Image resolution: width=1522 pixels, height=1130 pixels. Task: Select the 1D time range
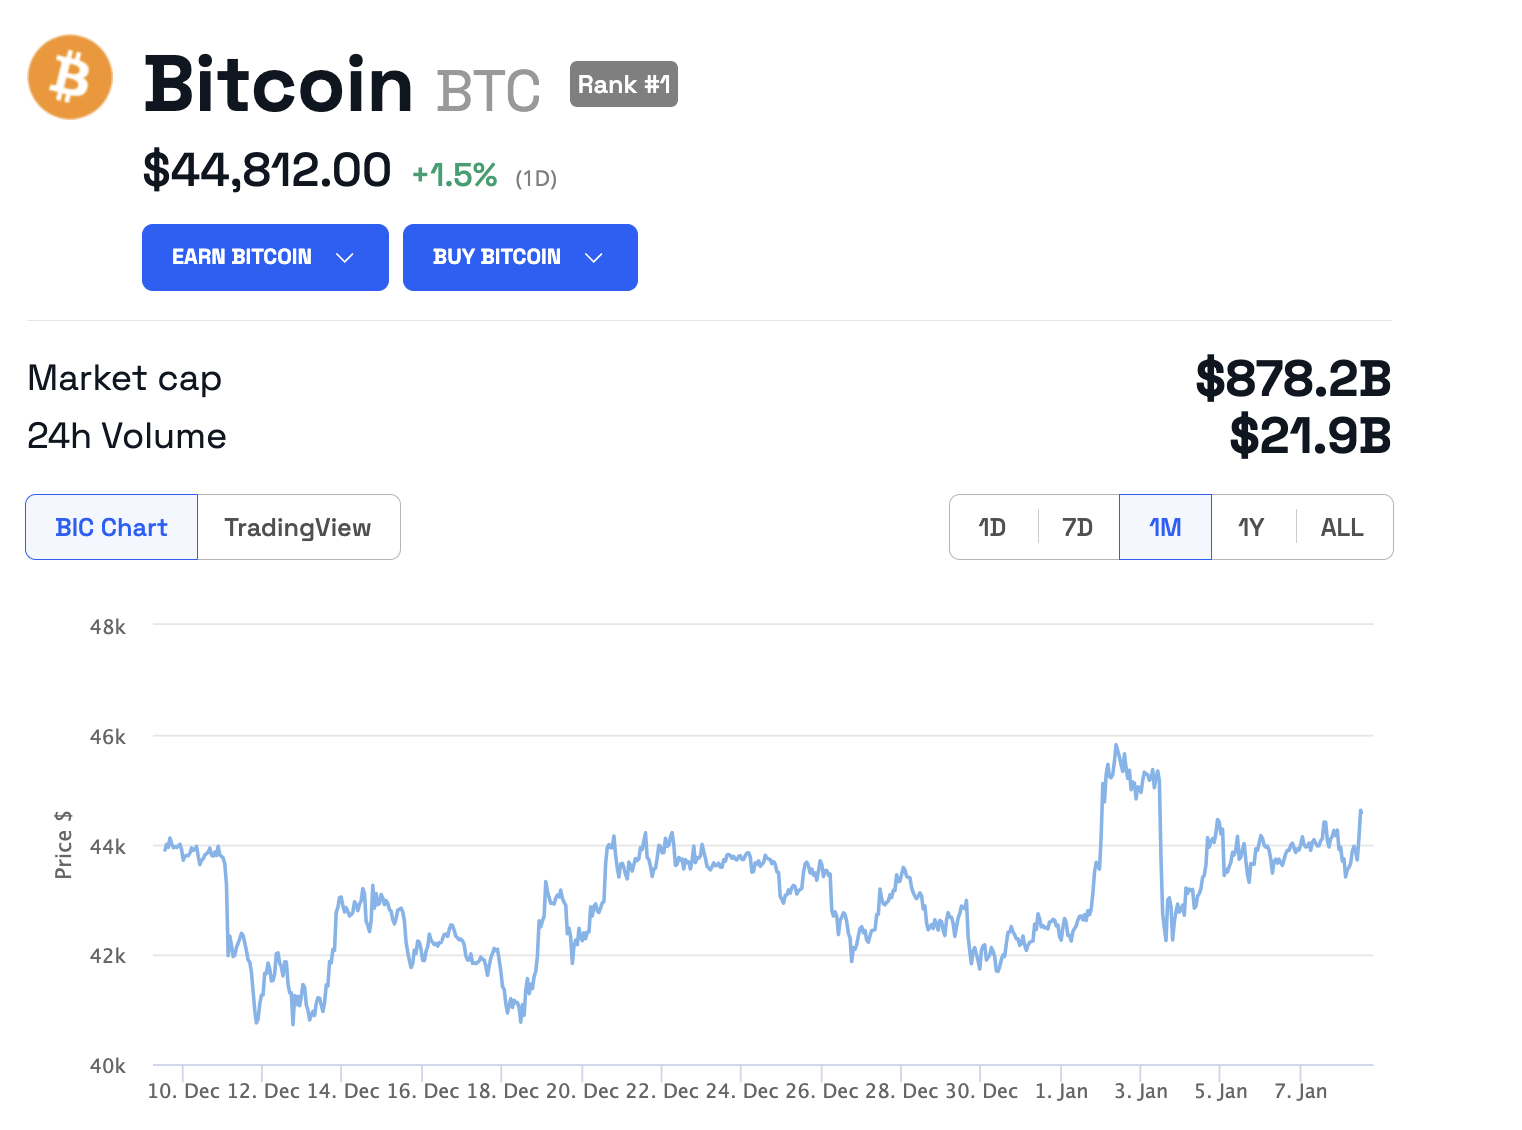point(992,527)
